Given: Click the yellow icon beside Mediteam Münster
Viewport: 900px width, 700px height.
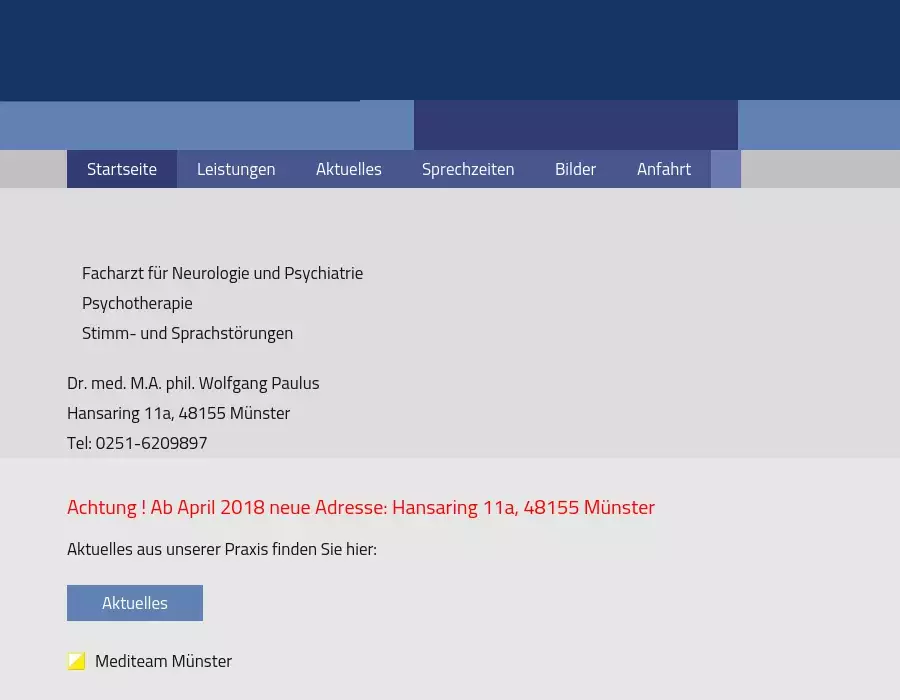Looking at the screenshot, I should coord(76,661).
